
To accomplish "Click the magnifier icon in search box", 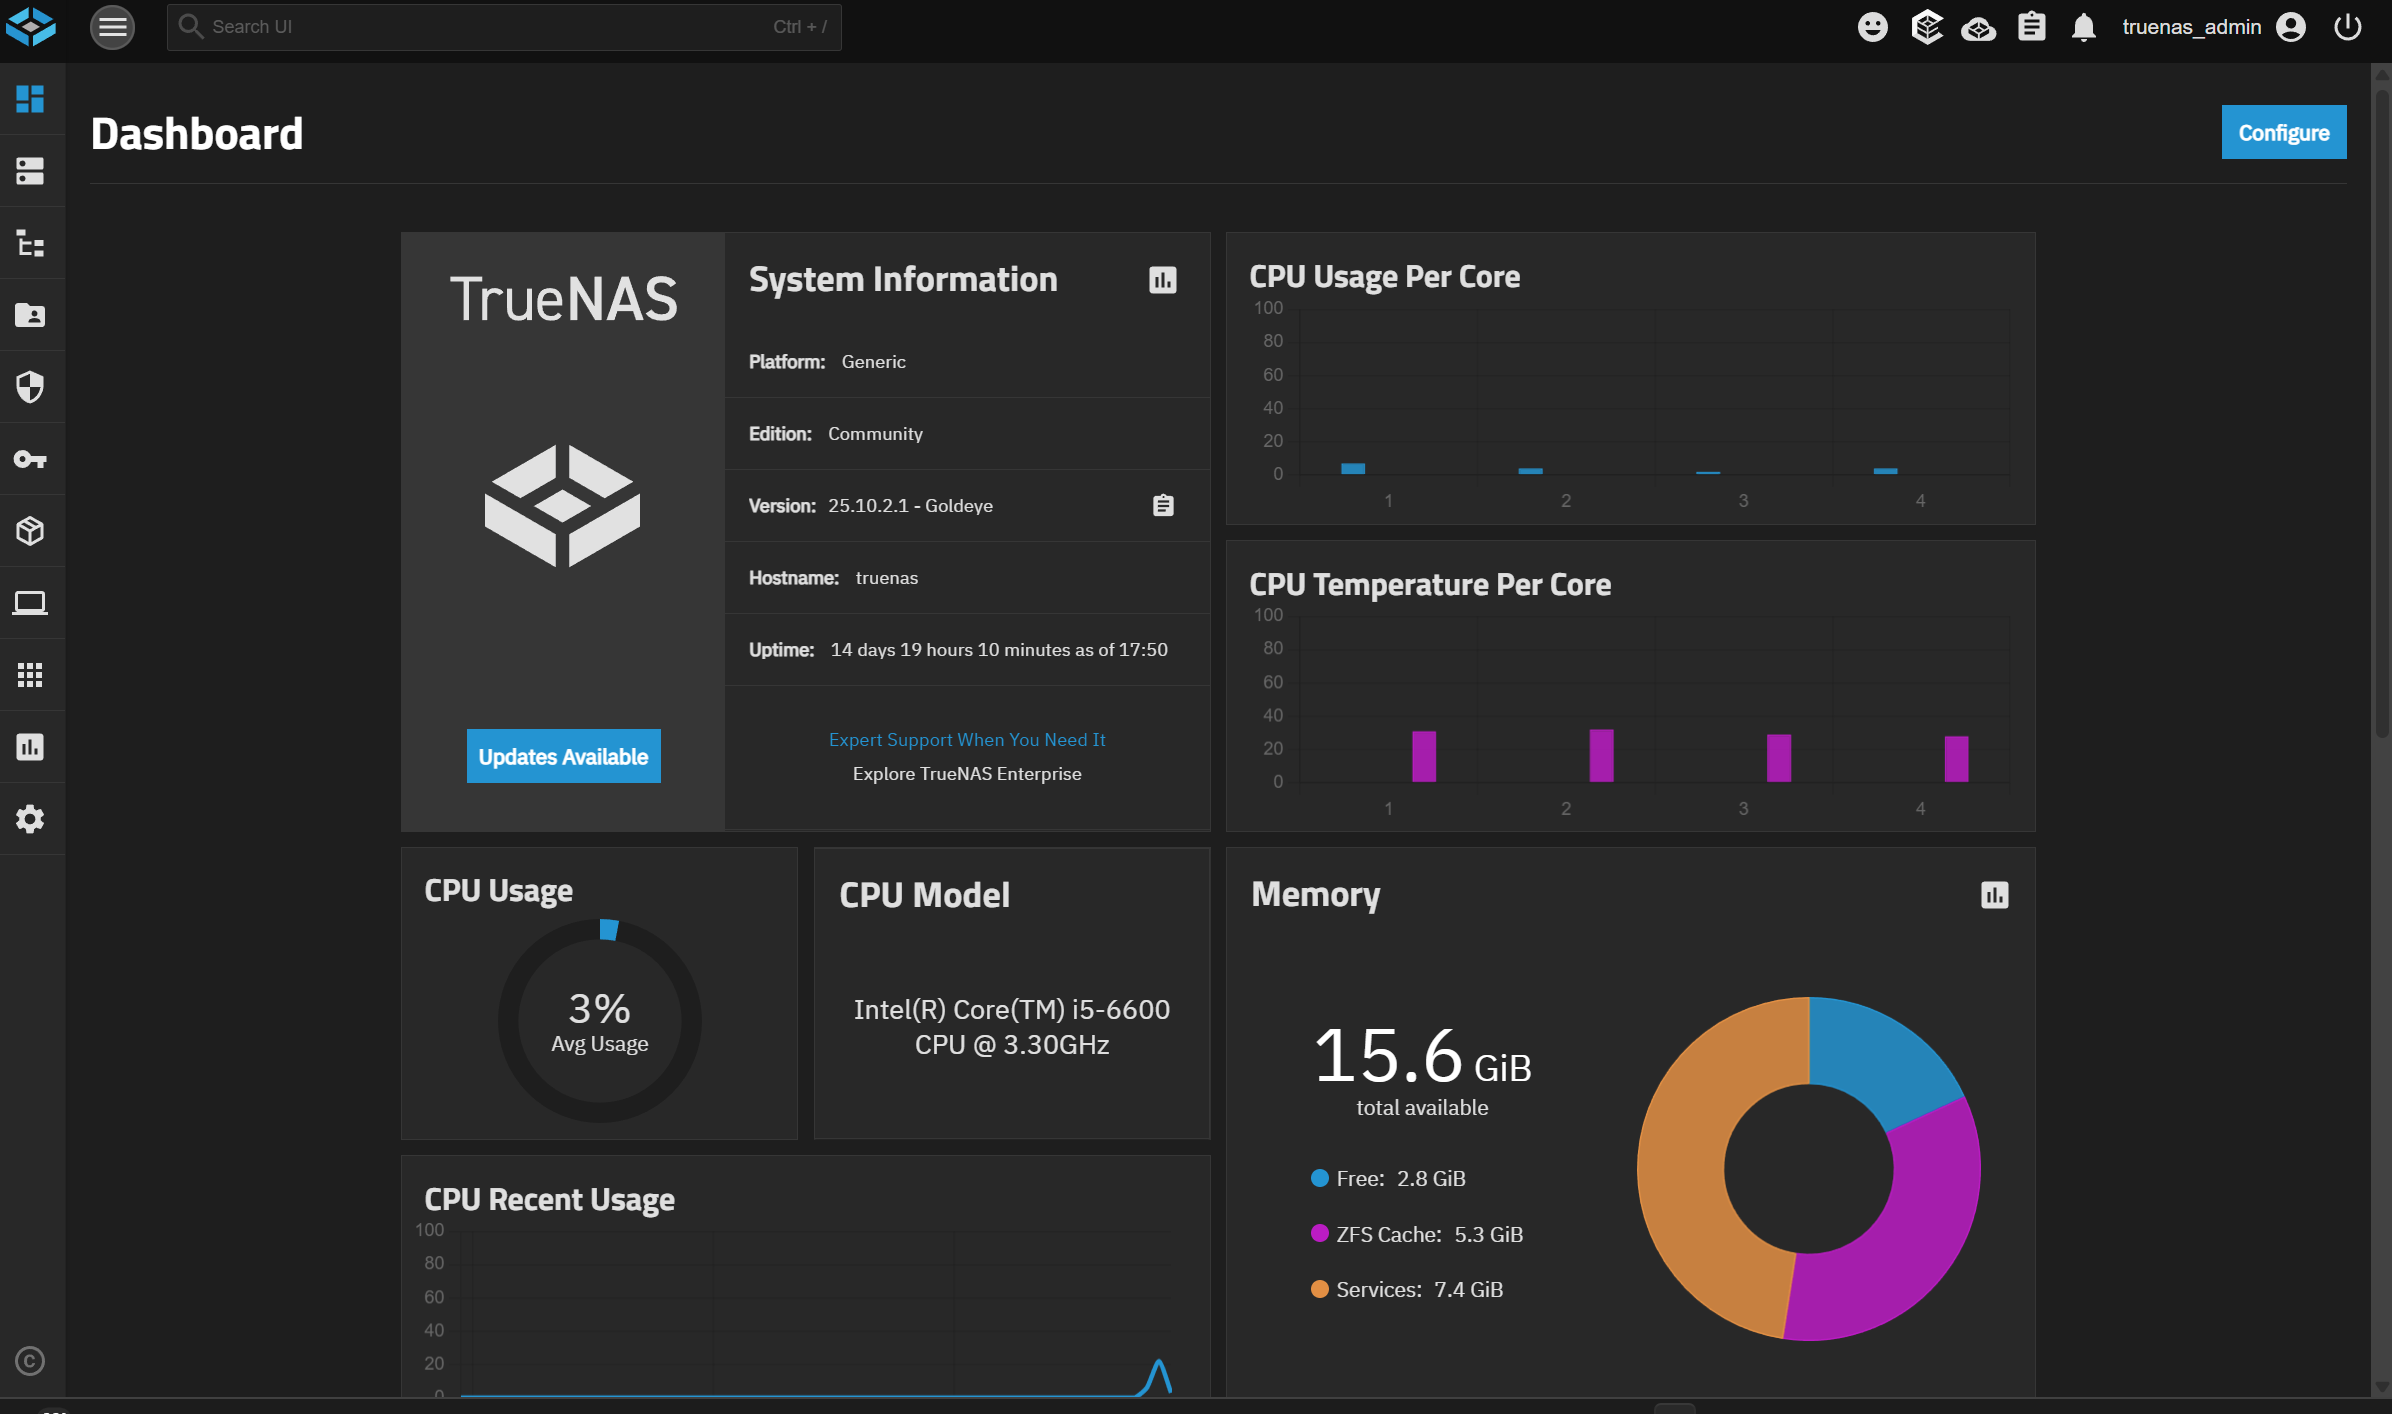I will 190,27.
